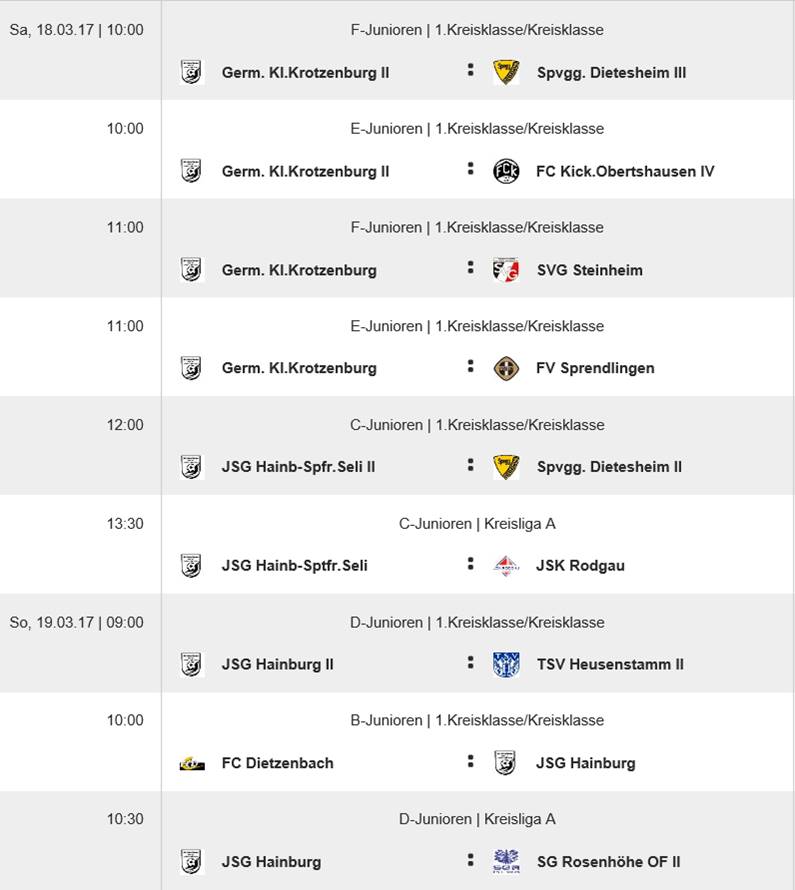Image resolution: width=795 pixels, height=890 pixels.
Task: Click crest beside JSG Hainburg II home team
Action: coord(191,665)
